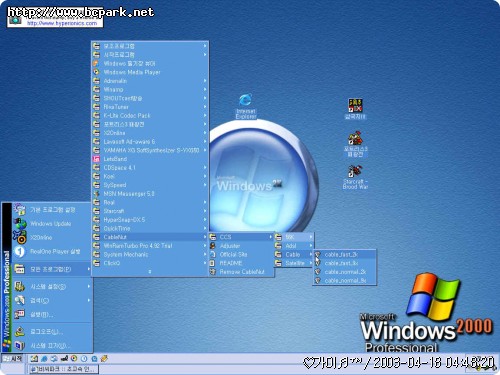The width and height of the screenshot is (500, 375).
Task: Expand the QuickTime submenu arrow
Action: coord(205,228)
